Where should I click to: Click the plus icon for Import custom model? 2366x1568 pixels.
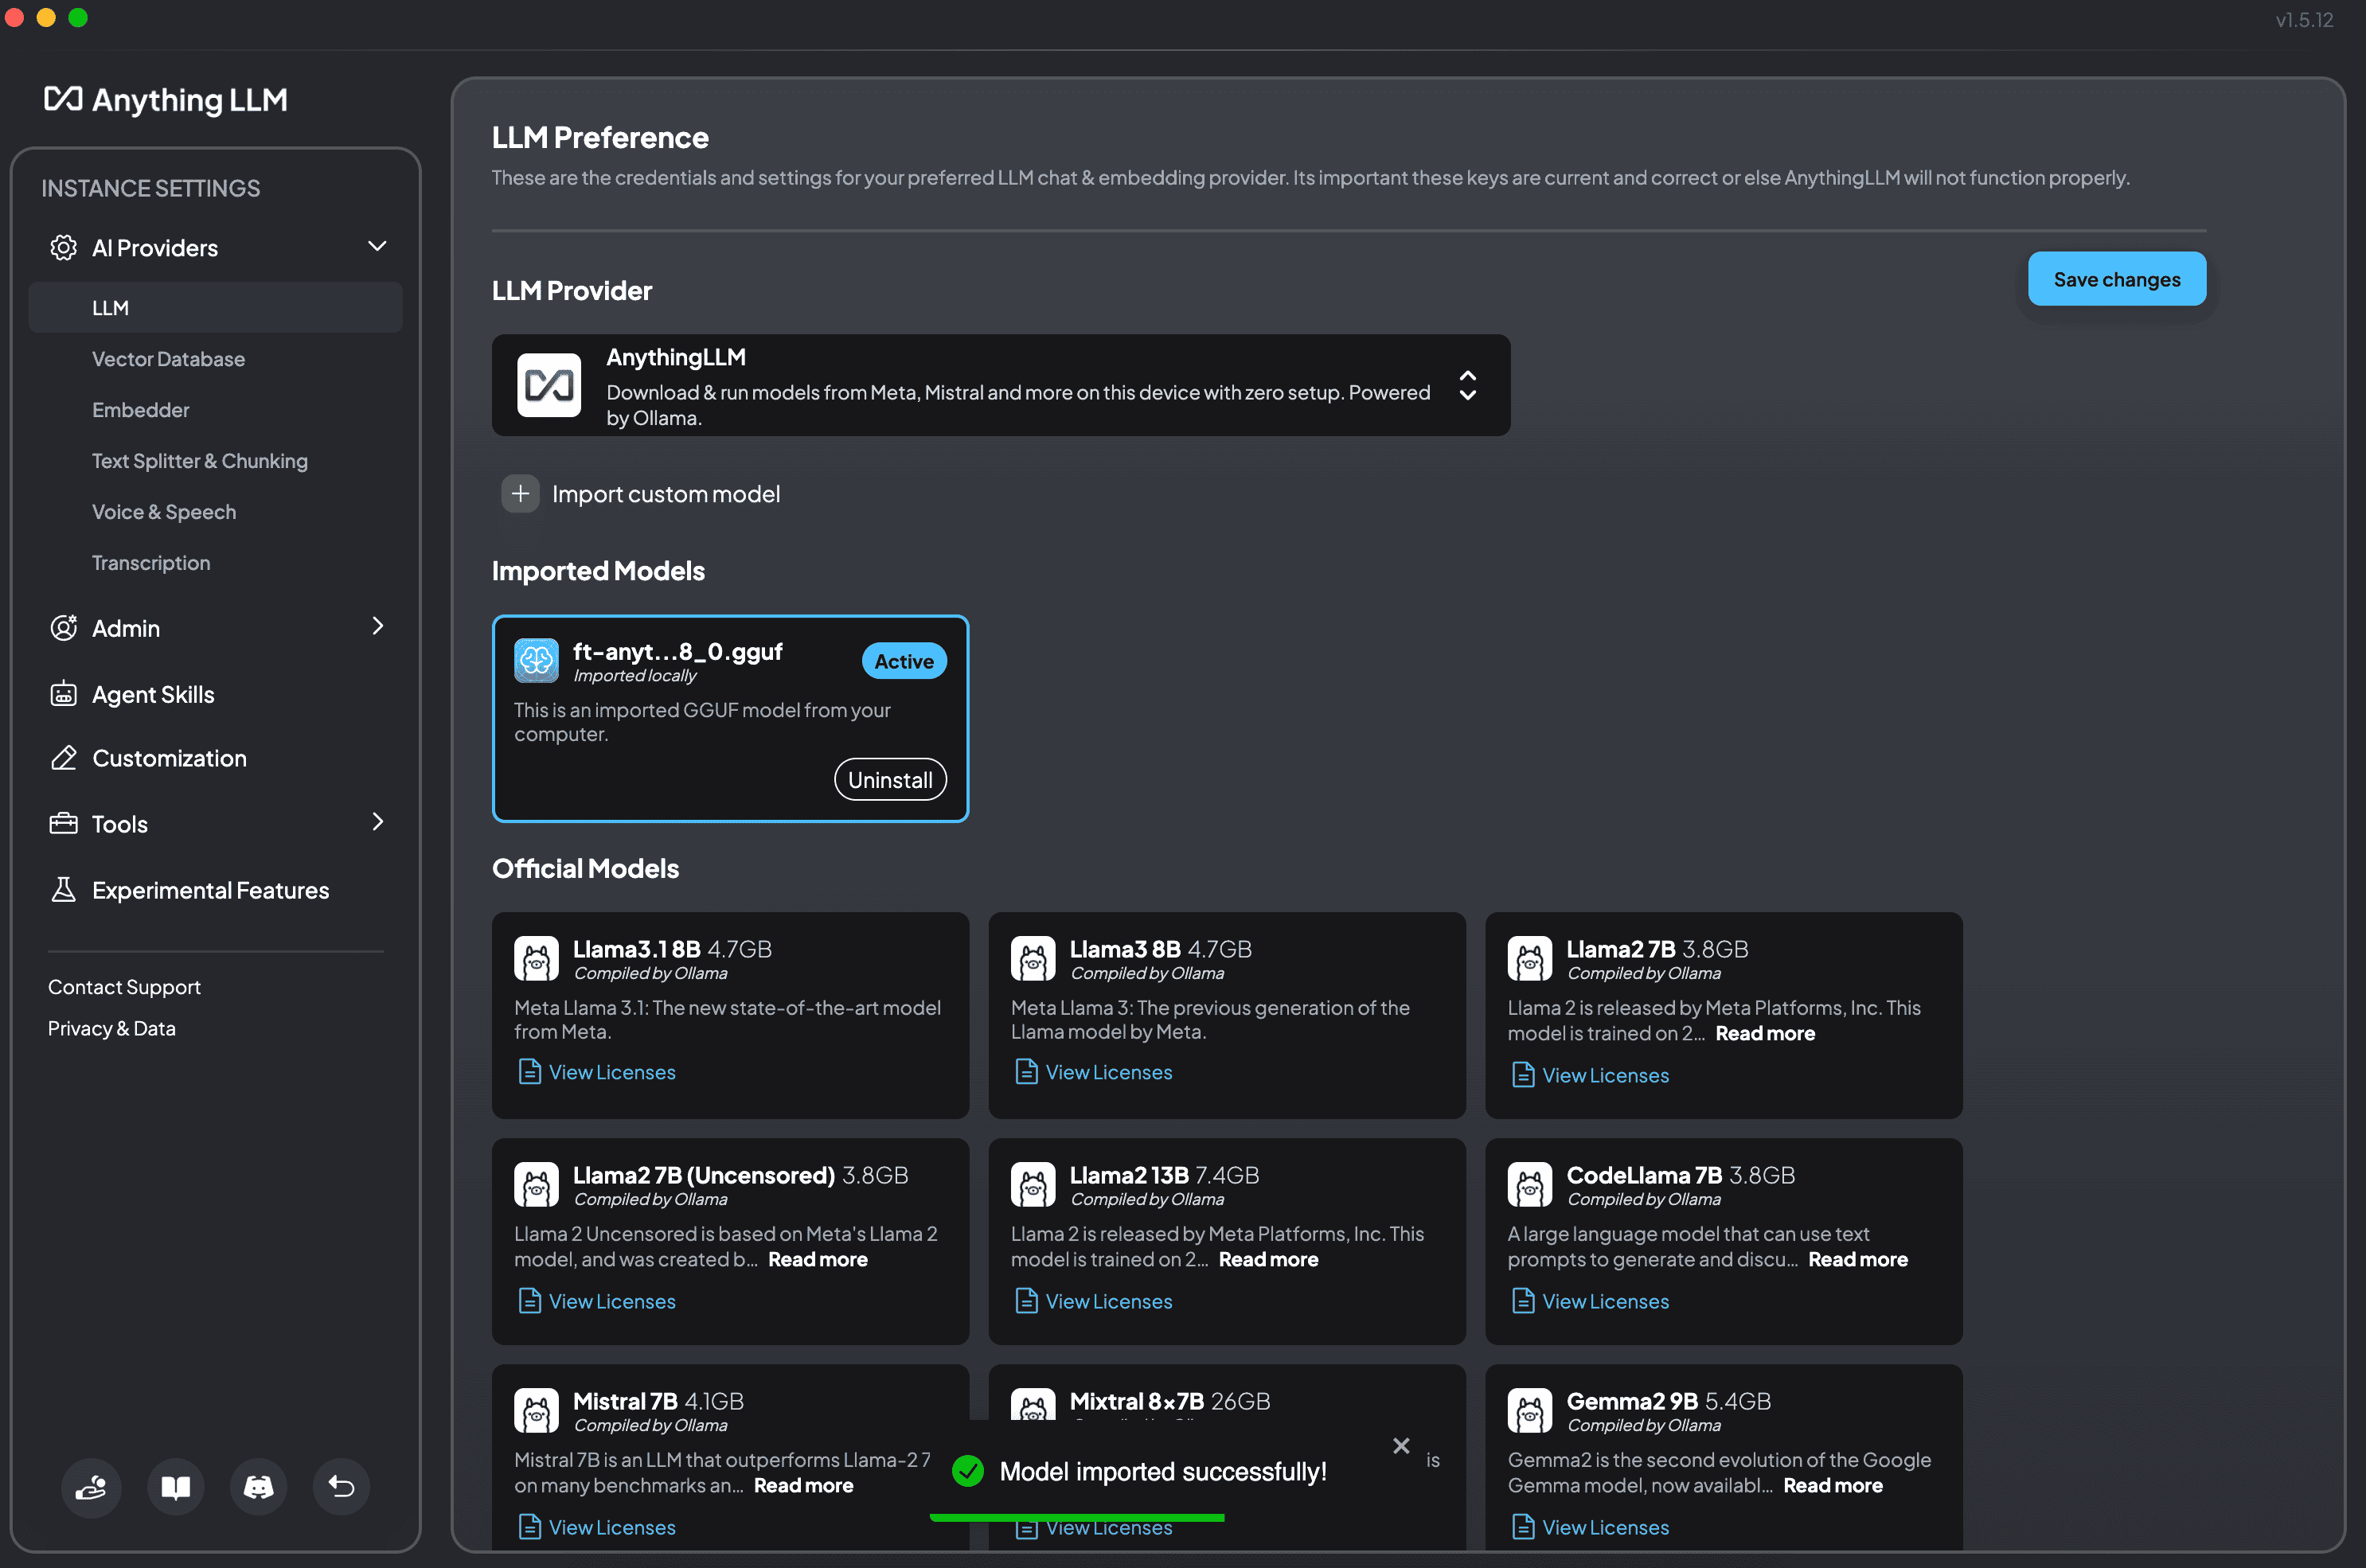pos(520,494)
